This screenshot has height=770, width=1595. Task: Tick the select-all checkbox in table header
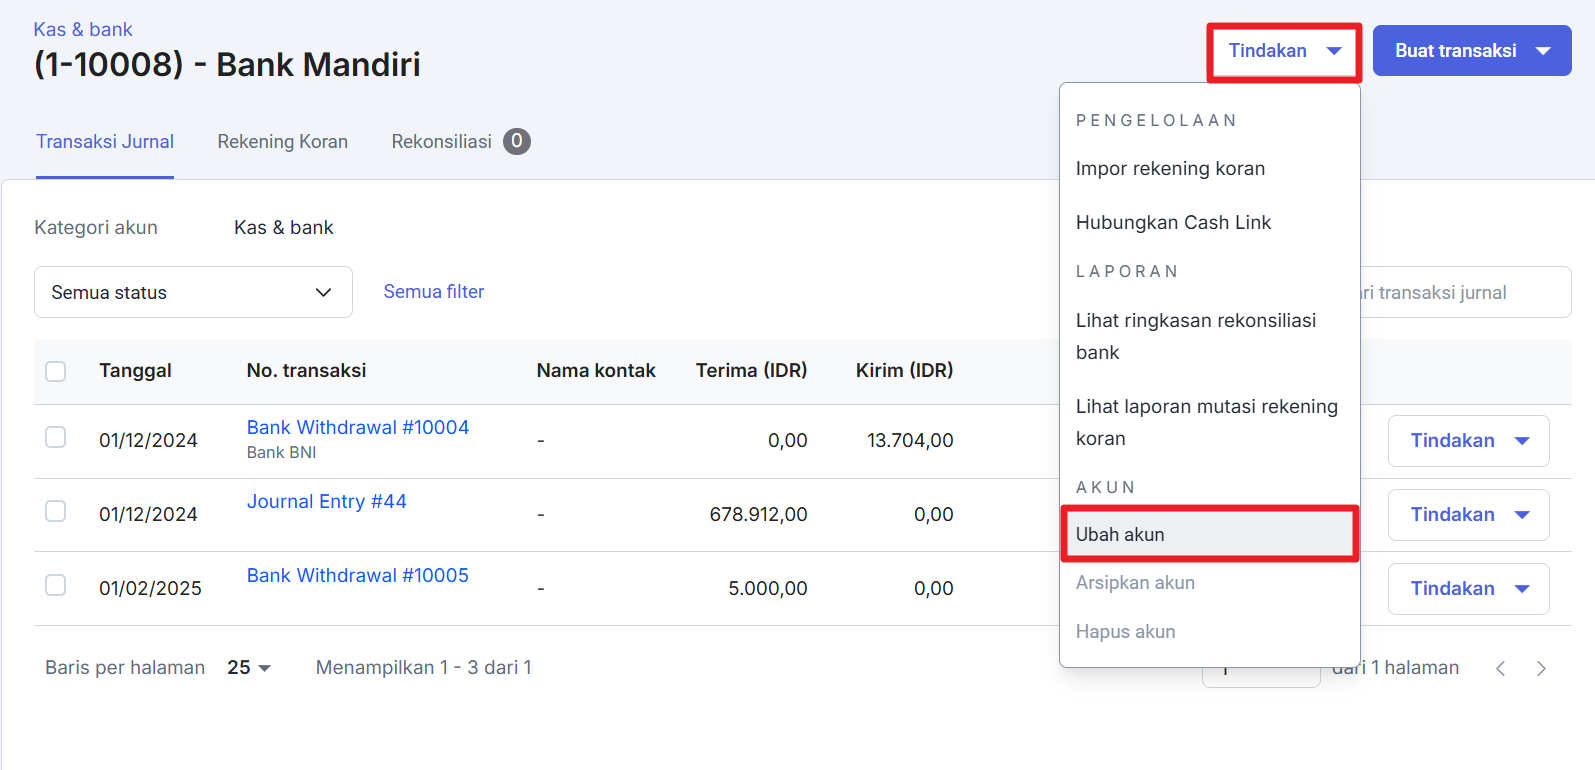56,371
